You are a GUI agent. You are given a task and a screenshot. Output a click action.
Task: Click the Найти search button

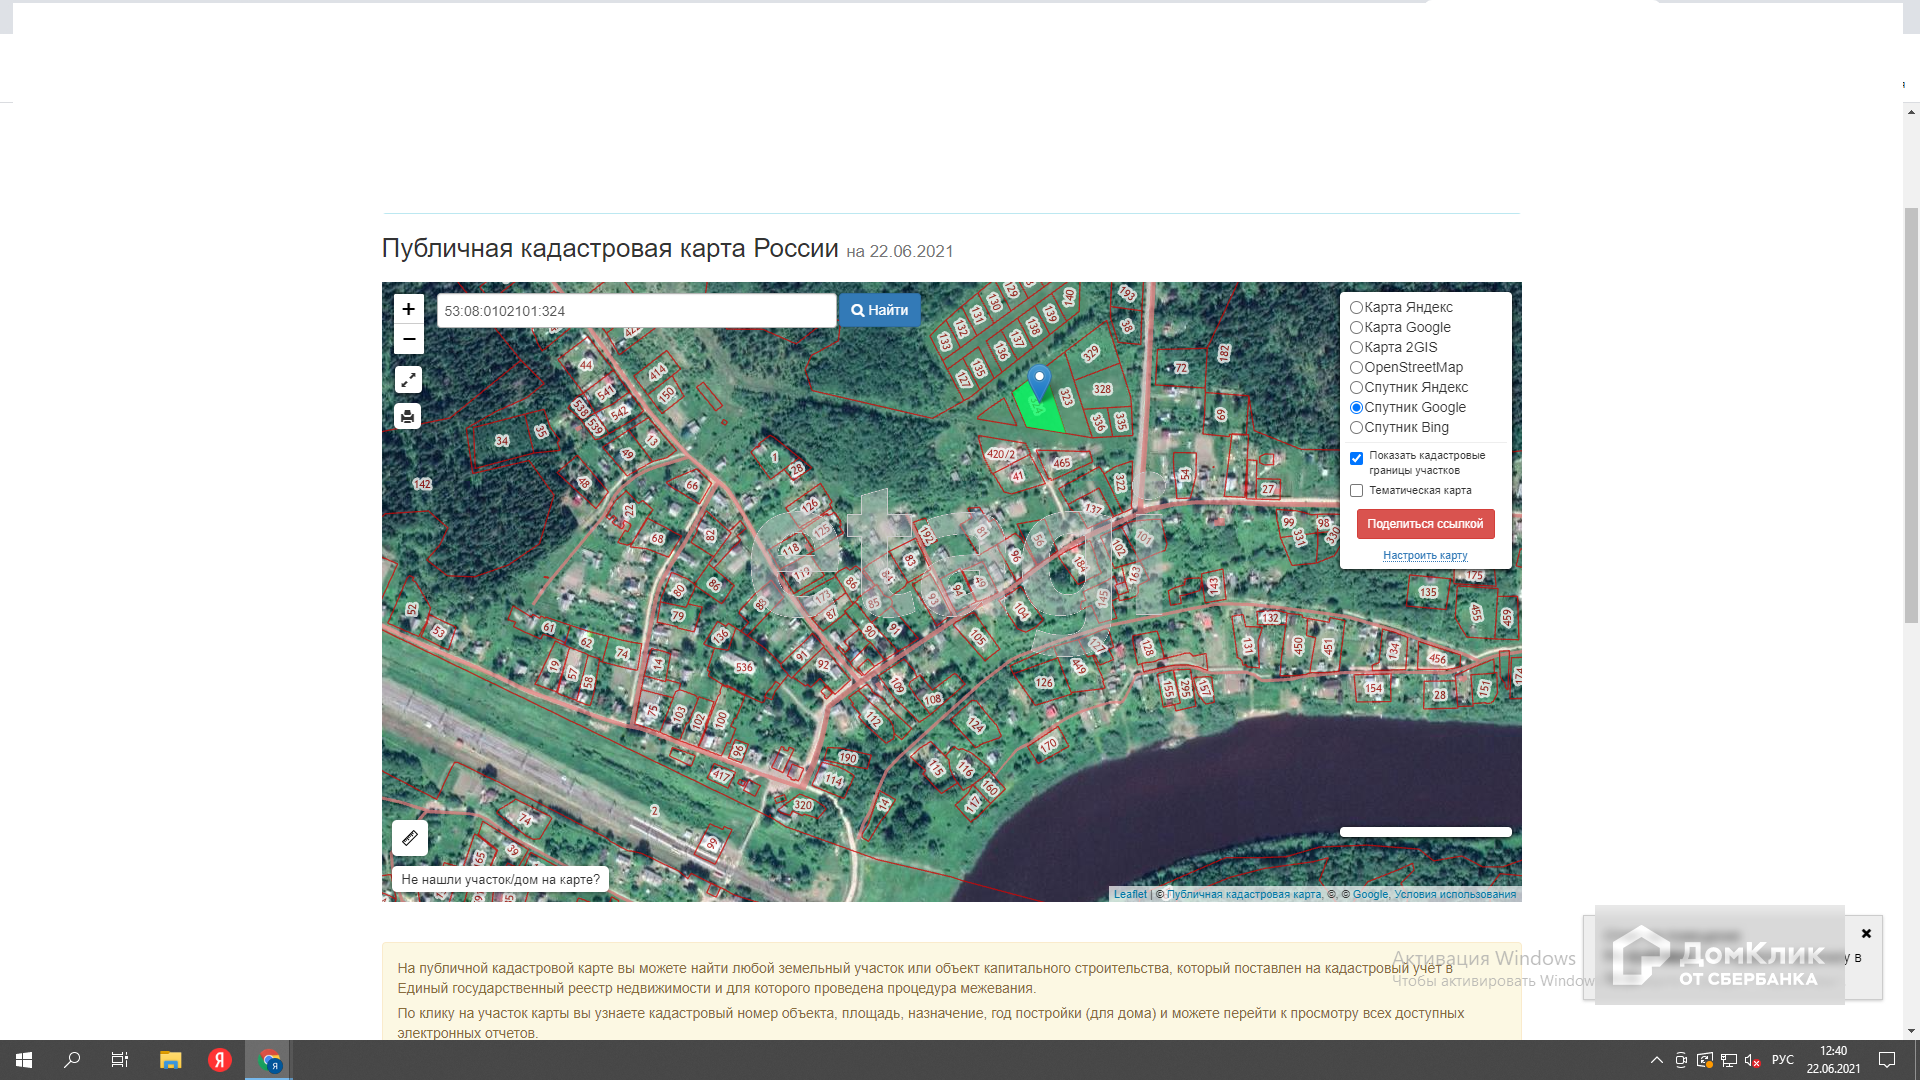pos(879,310)
